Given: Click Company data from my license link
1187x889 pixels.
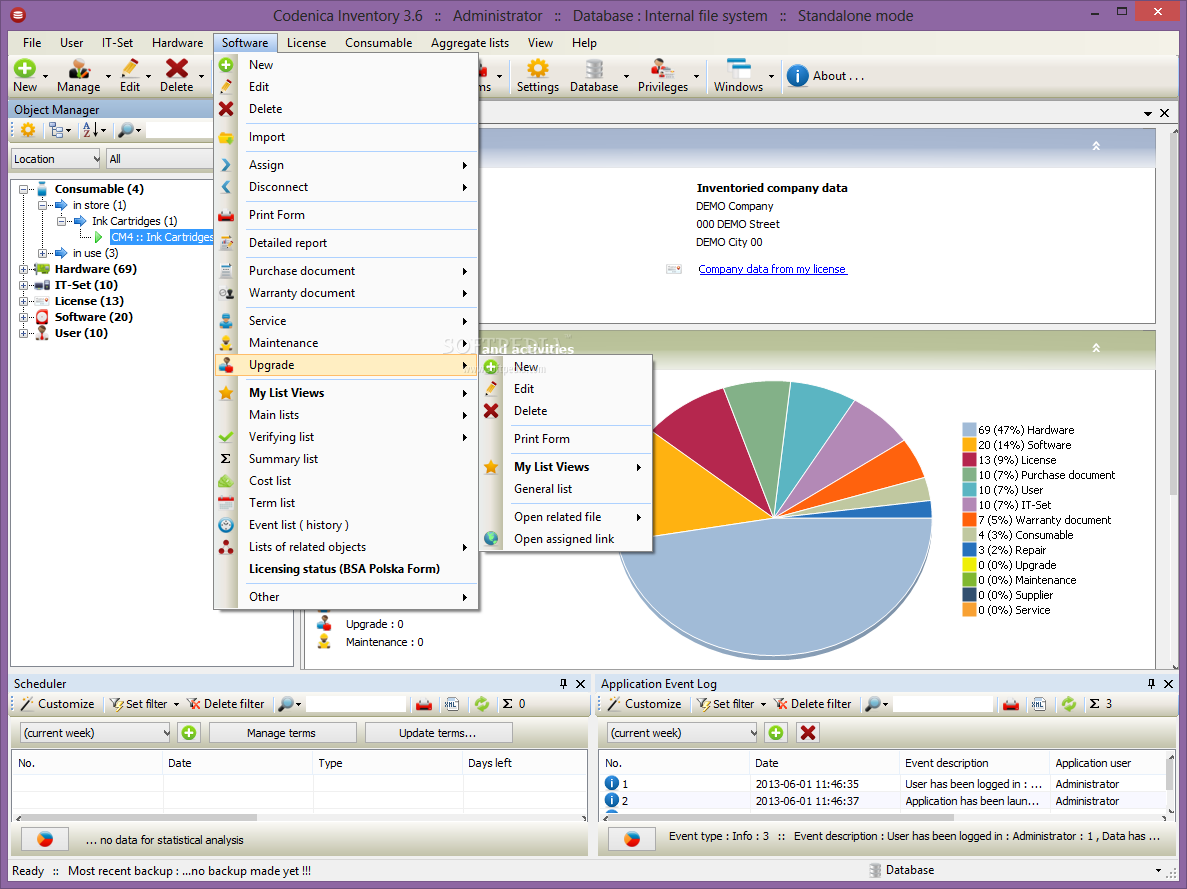Looking at the screenshot, I should pyautogui.click(x=772, y=269).
